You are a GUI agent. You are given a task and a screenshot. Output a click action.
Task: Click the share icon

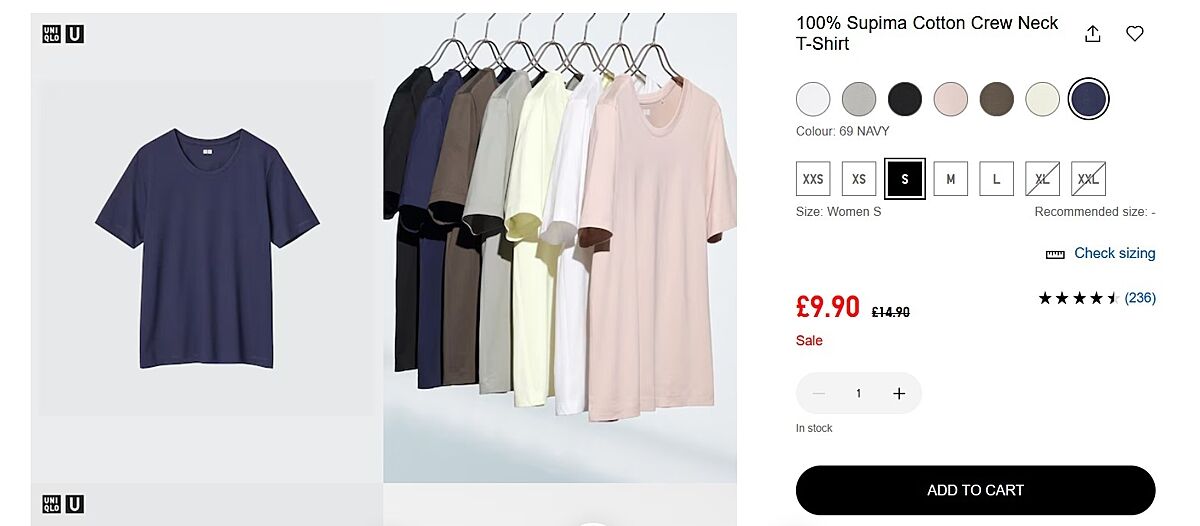click(1093, 34)
